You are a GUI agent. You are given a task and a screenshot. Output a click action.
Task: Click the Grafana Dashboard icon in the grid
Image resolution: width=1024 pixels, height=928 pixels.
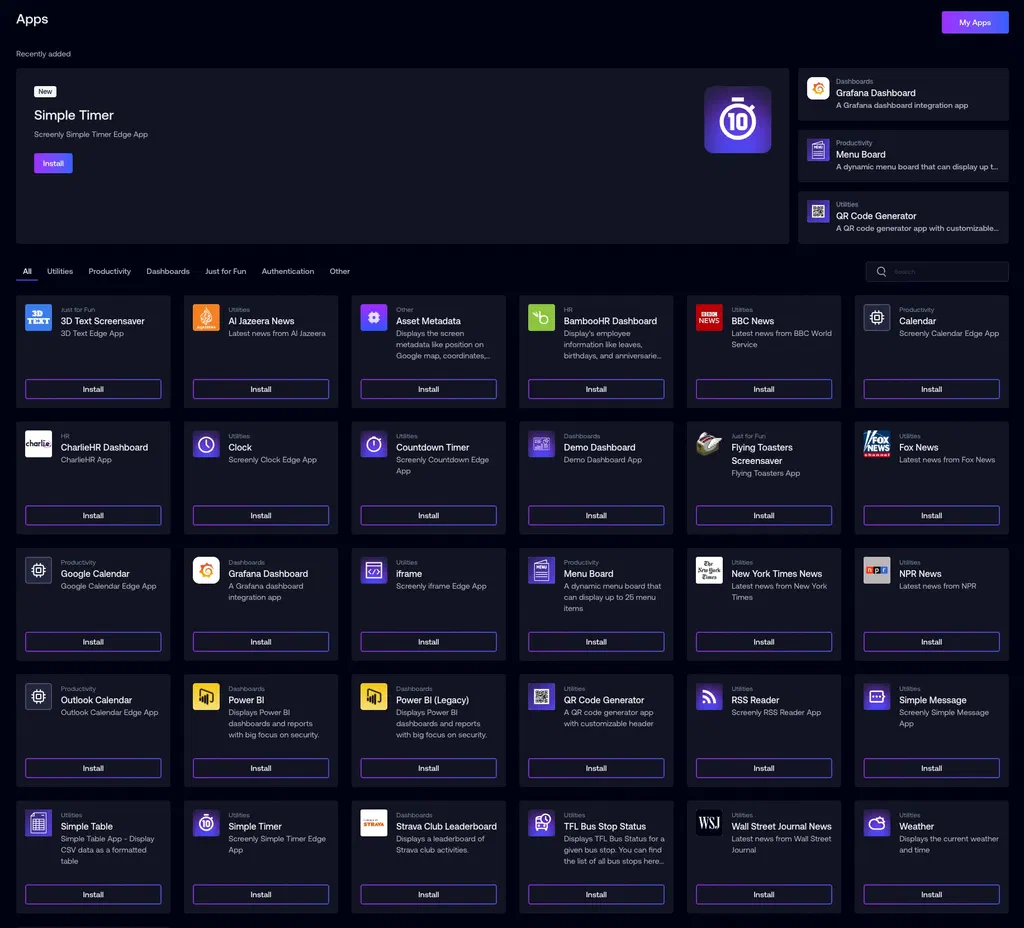pos(206,570)
